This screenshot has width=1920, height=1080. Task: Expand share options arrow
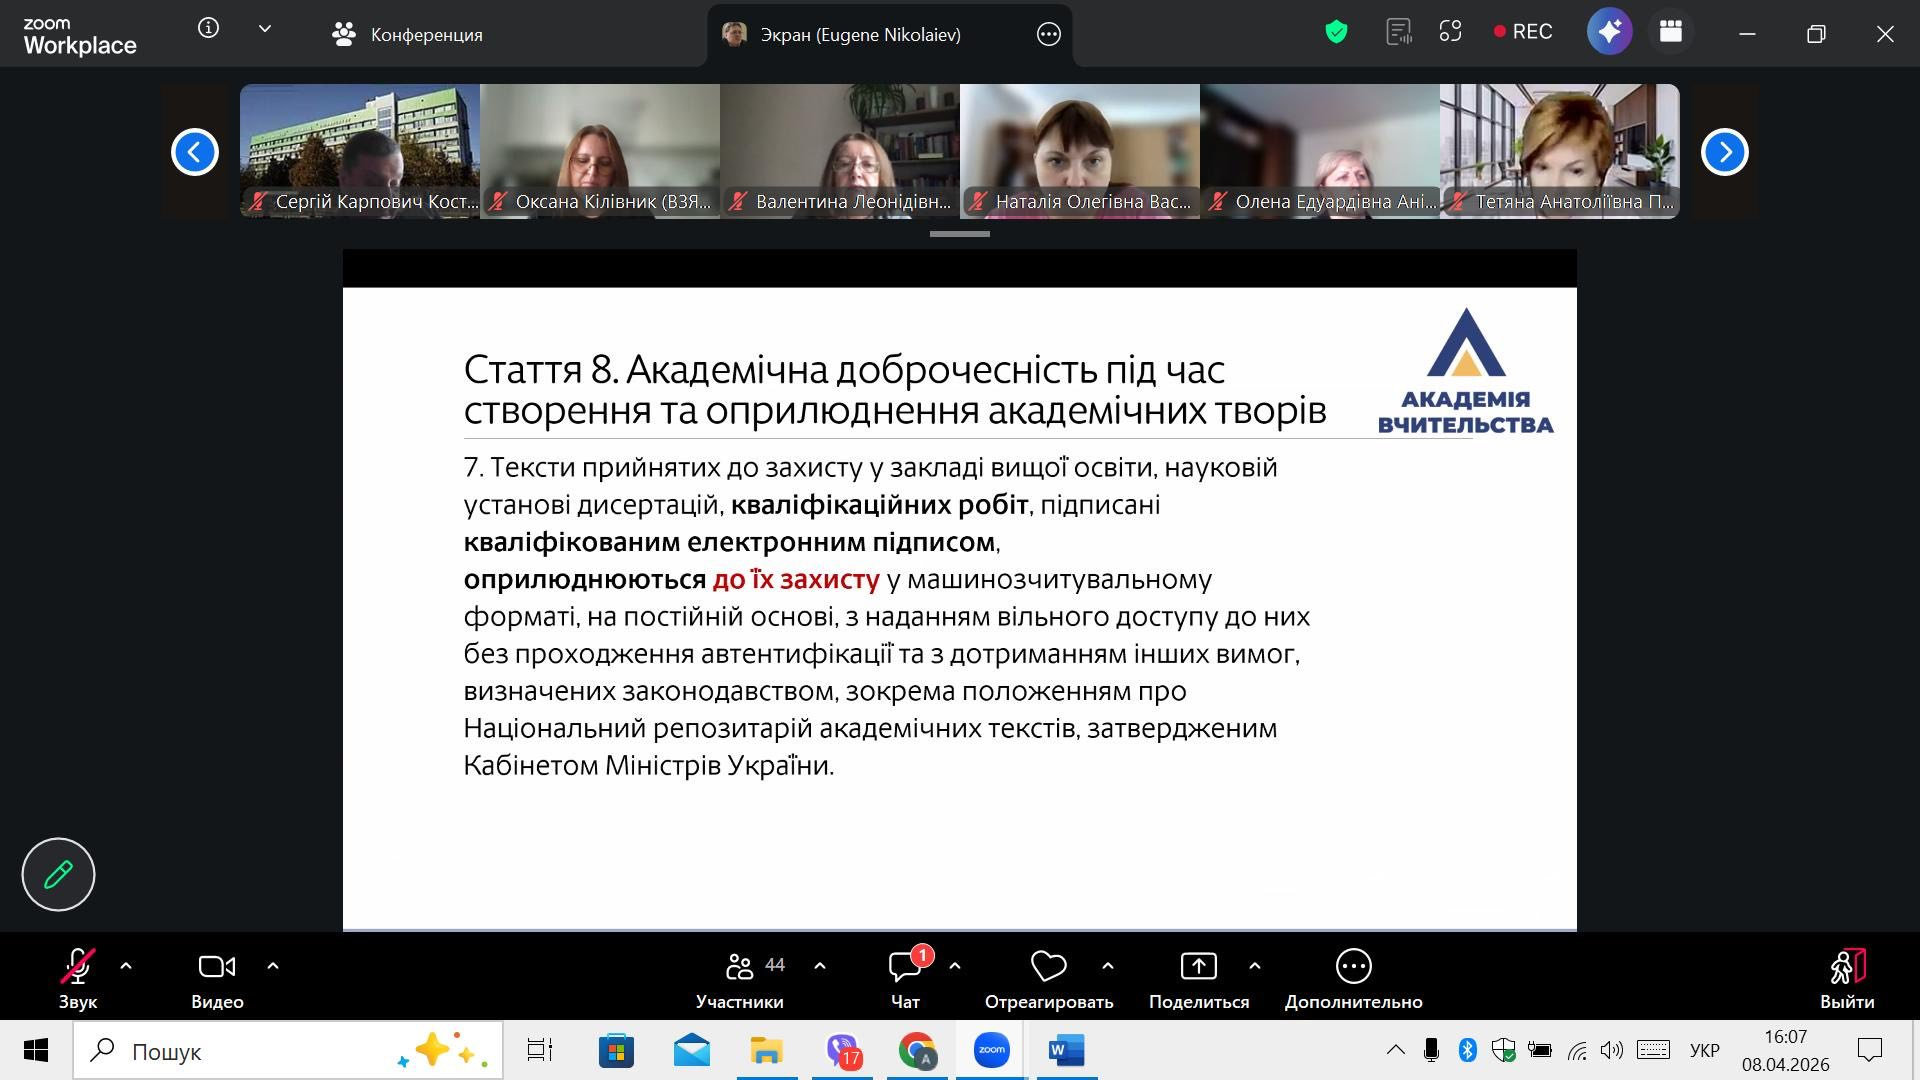[x=1255, y=966]
